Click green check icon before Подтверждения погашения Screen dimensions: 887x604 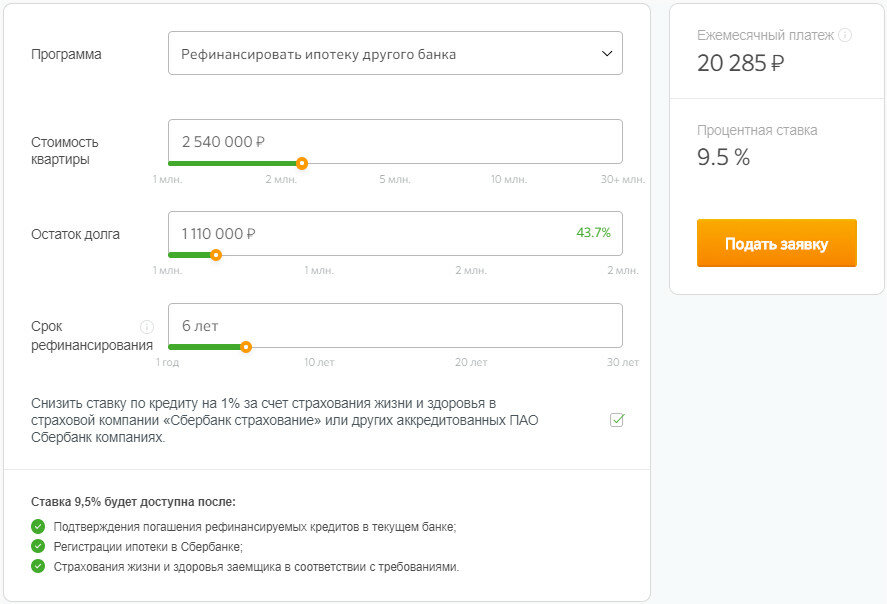point(38,527)
